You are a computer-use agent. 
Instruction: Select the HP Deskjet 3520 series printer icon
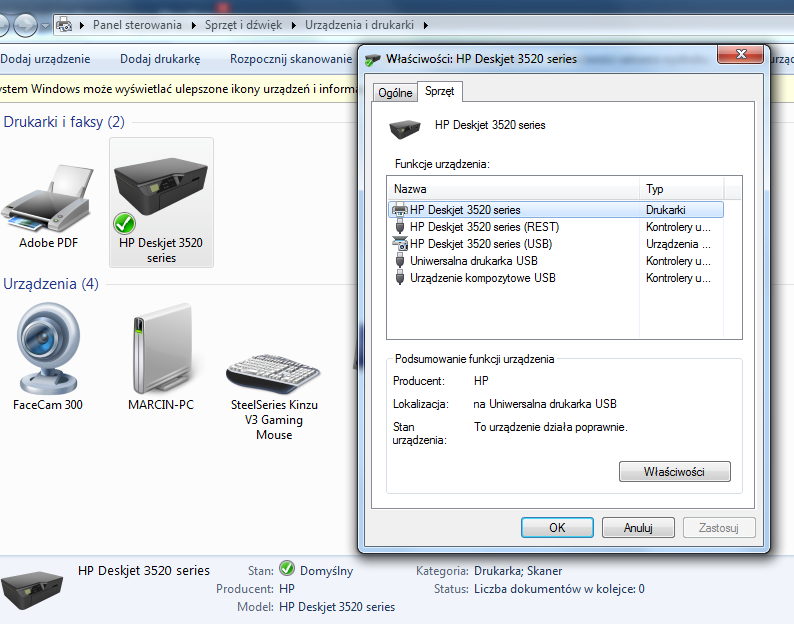[161, 187]
